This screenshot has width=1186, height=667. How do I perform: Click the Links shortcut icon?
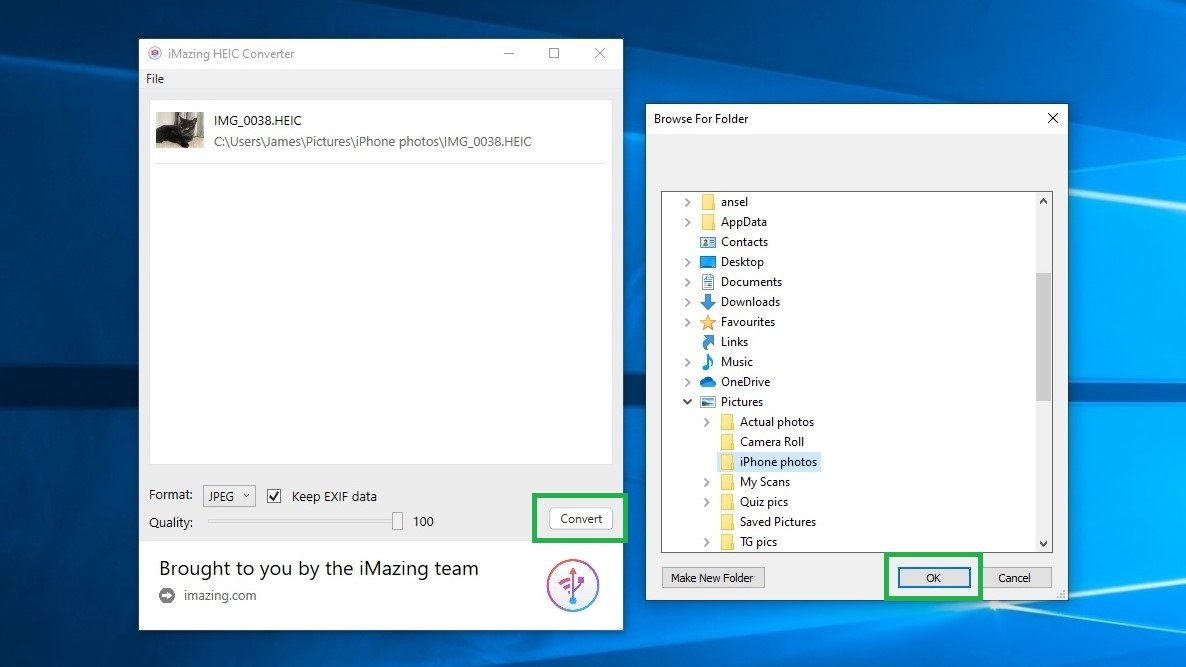(710, 341)
